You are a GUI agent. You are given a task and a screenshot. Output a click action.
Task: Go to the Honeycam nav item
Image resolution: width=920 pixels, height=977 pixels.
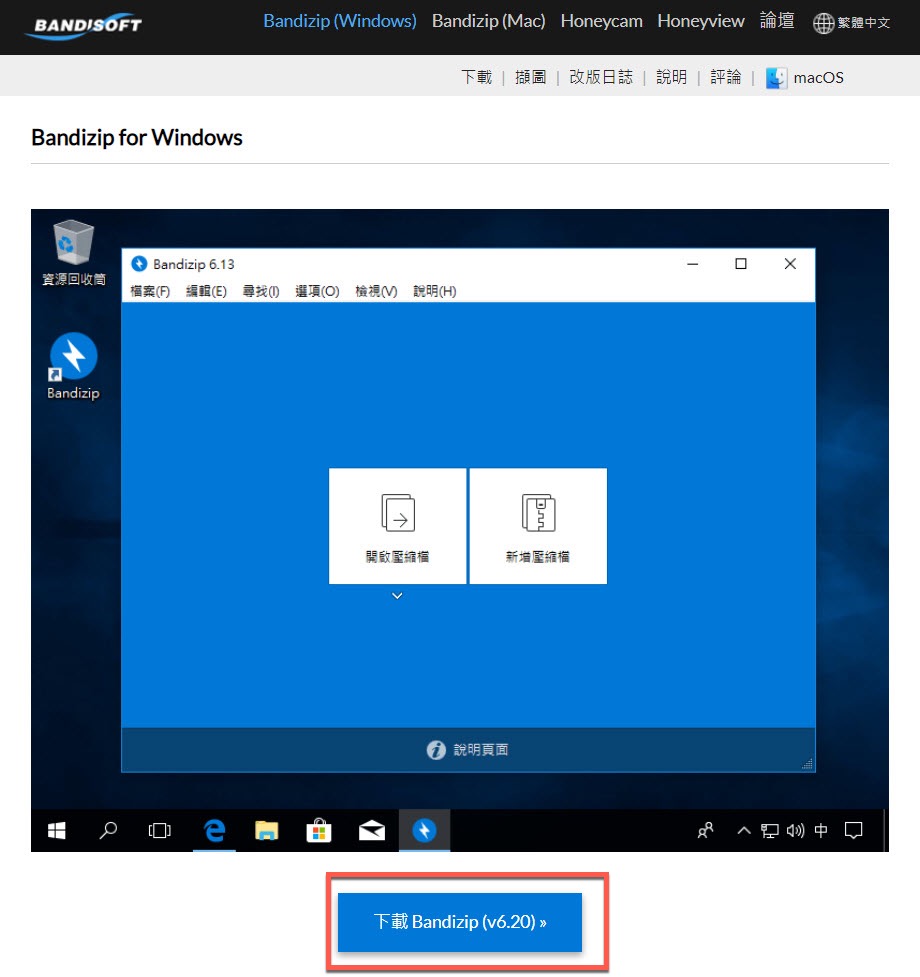(602, 21)
